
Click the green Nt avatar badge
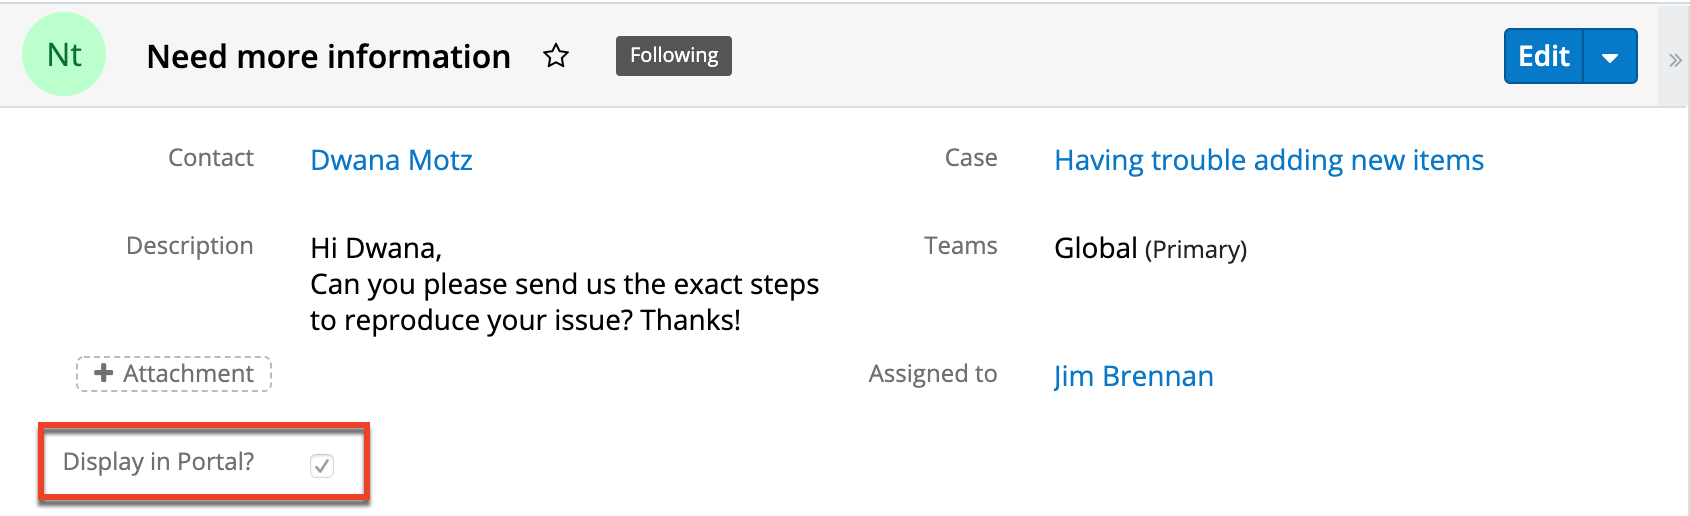[64, 55]
